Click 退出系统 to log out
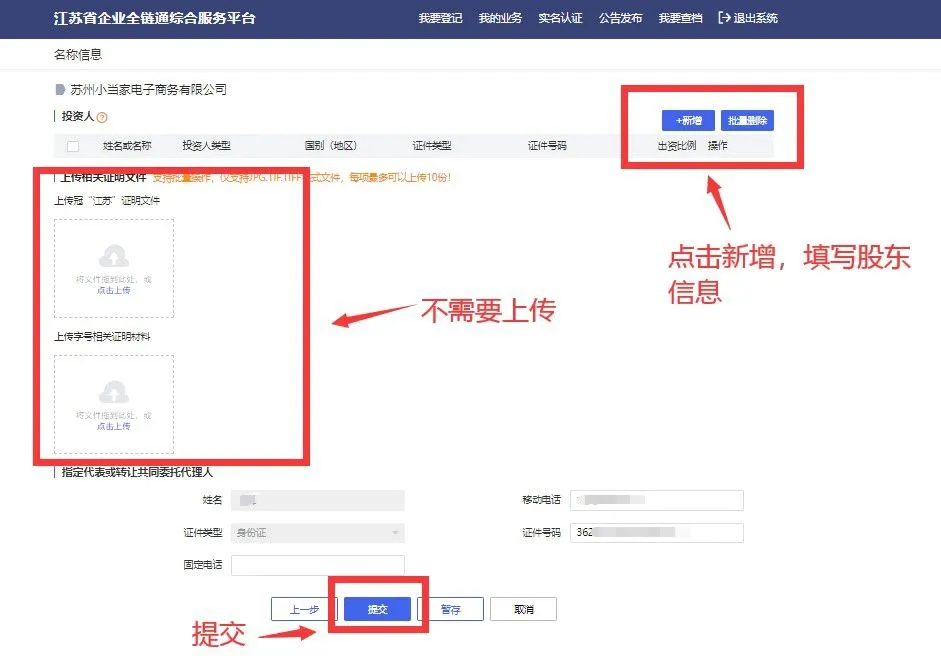Screen dimensions: 941x656 [x=748, y=19]
